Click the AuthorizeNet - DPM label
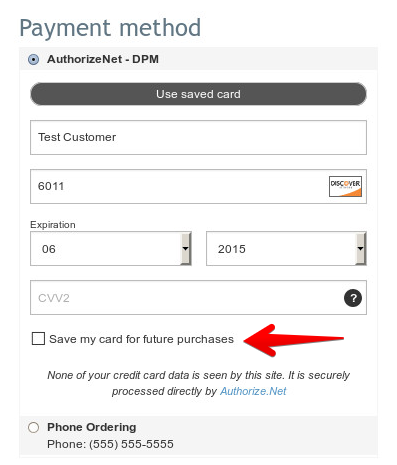This screenshot has width=397, height=465. tap(103, 59)
